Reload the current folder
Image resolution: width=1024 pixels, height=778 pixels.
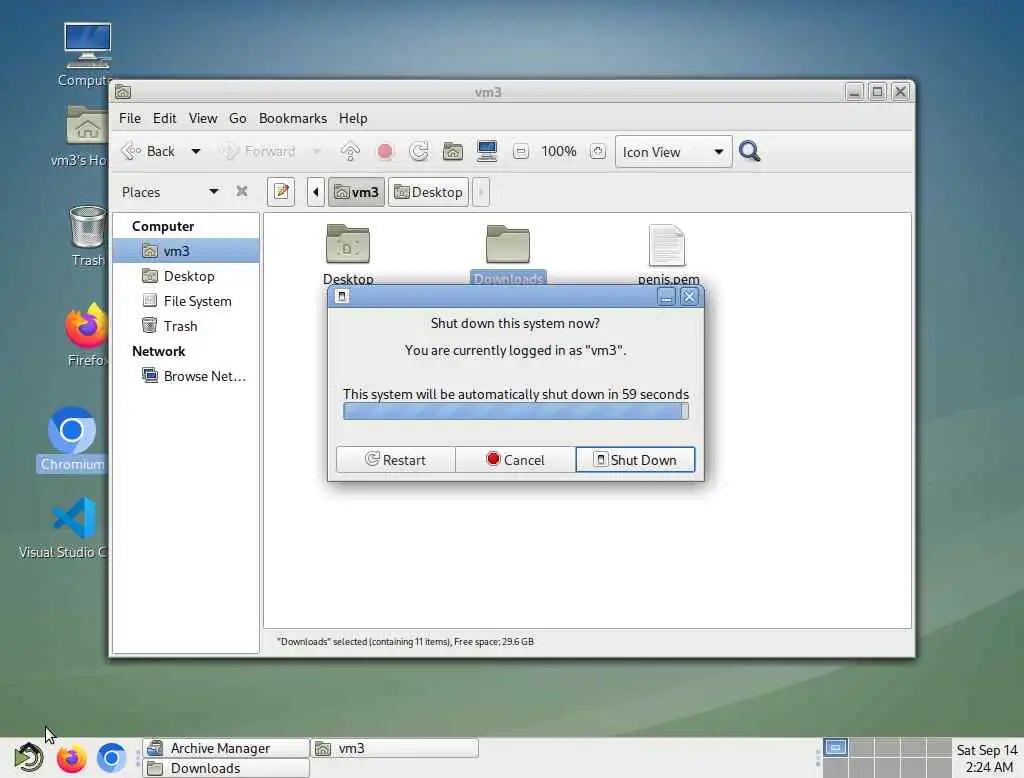pyautogui.click(x=419, y=152)
